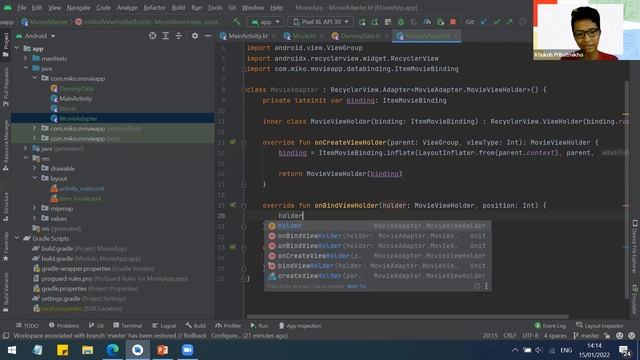Open the Terminal tool window
The image size is (640, 360).
tap(128, 326)
